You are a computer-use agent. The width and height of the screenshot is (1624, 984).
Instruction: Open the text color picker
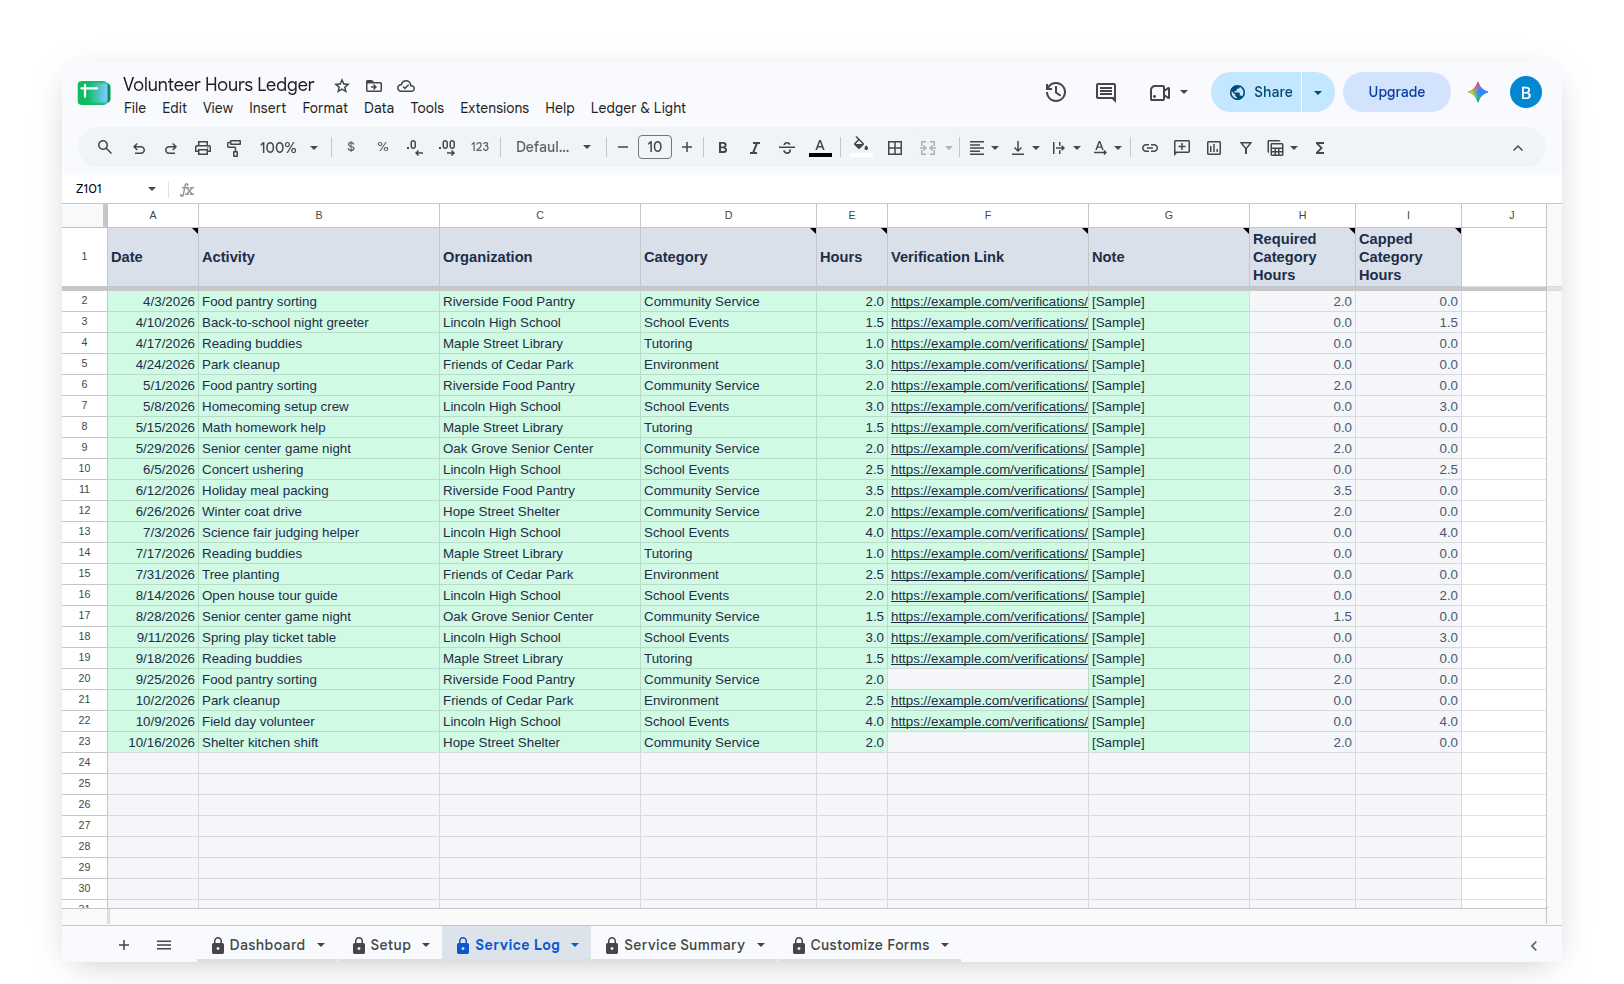820,148
